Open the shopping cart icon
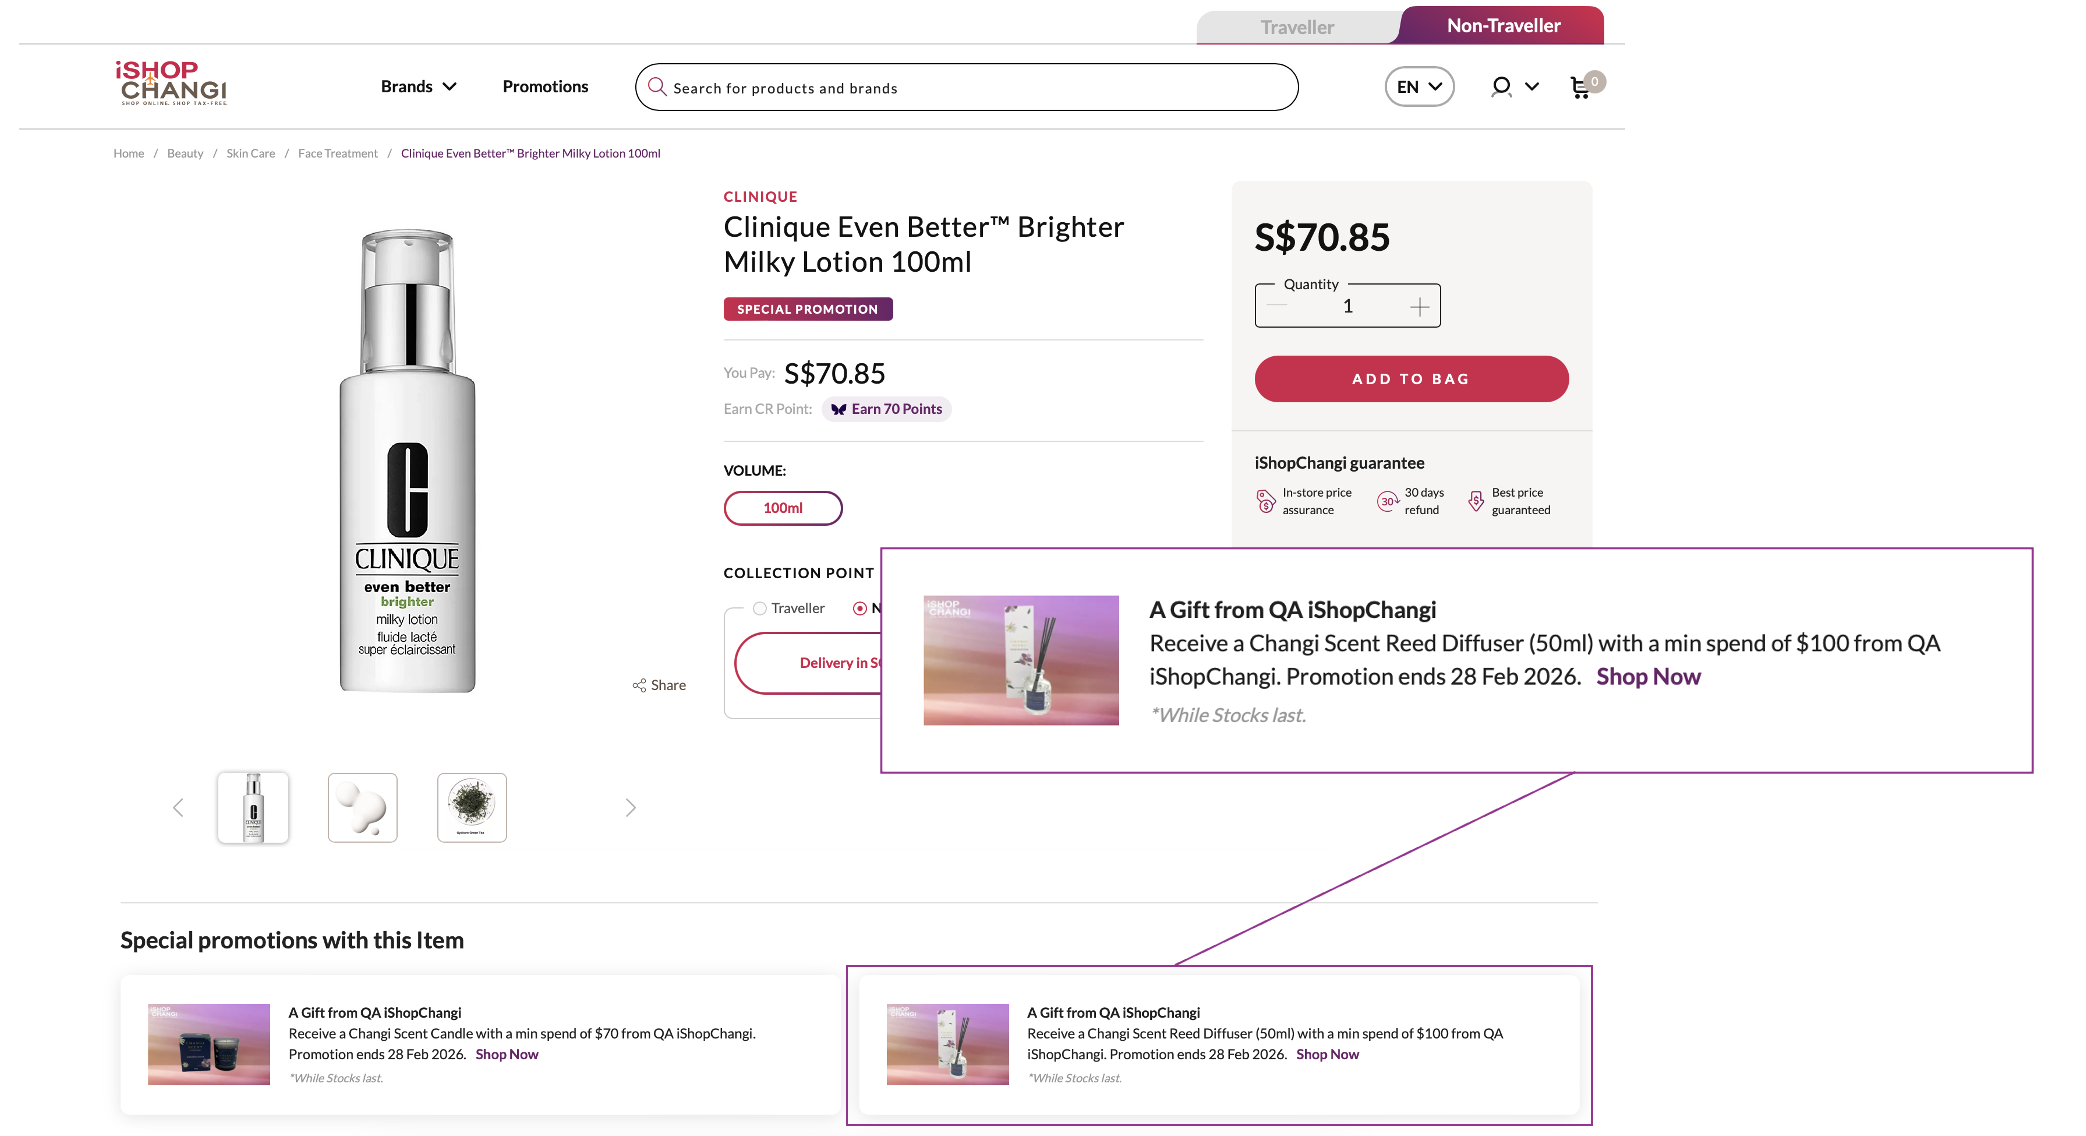The width and height of the screenshot is (2086, 1136). [x=1580, y=88]
